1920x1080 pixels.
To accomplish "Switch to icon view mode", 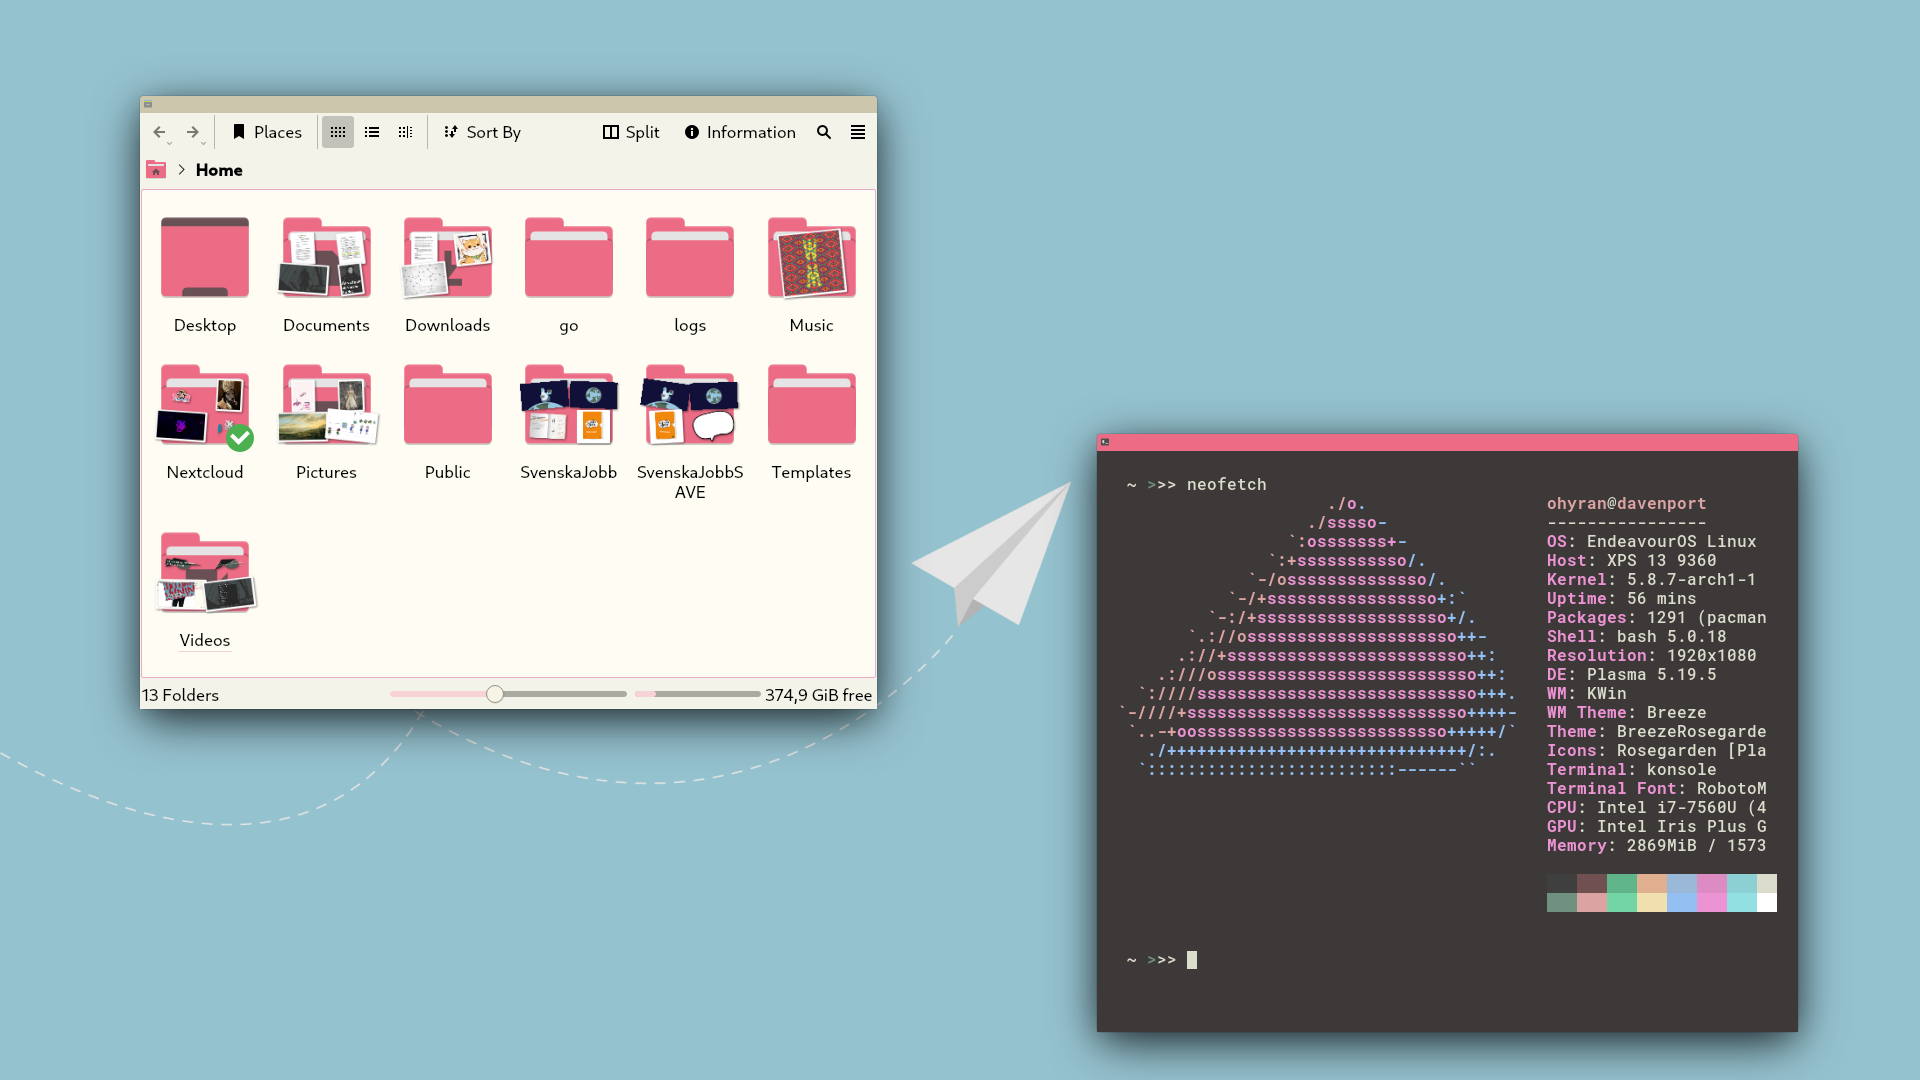I will (337, 131).
